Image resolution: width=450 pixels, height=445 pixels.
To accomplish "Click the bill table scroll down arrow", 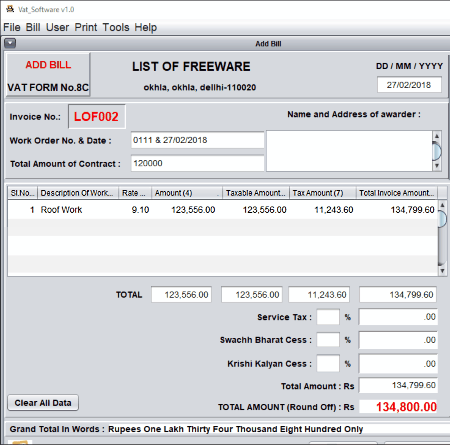I will [442, 271].
